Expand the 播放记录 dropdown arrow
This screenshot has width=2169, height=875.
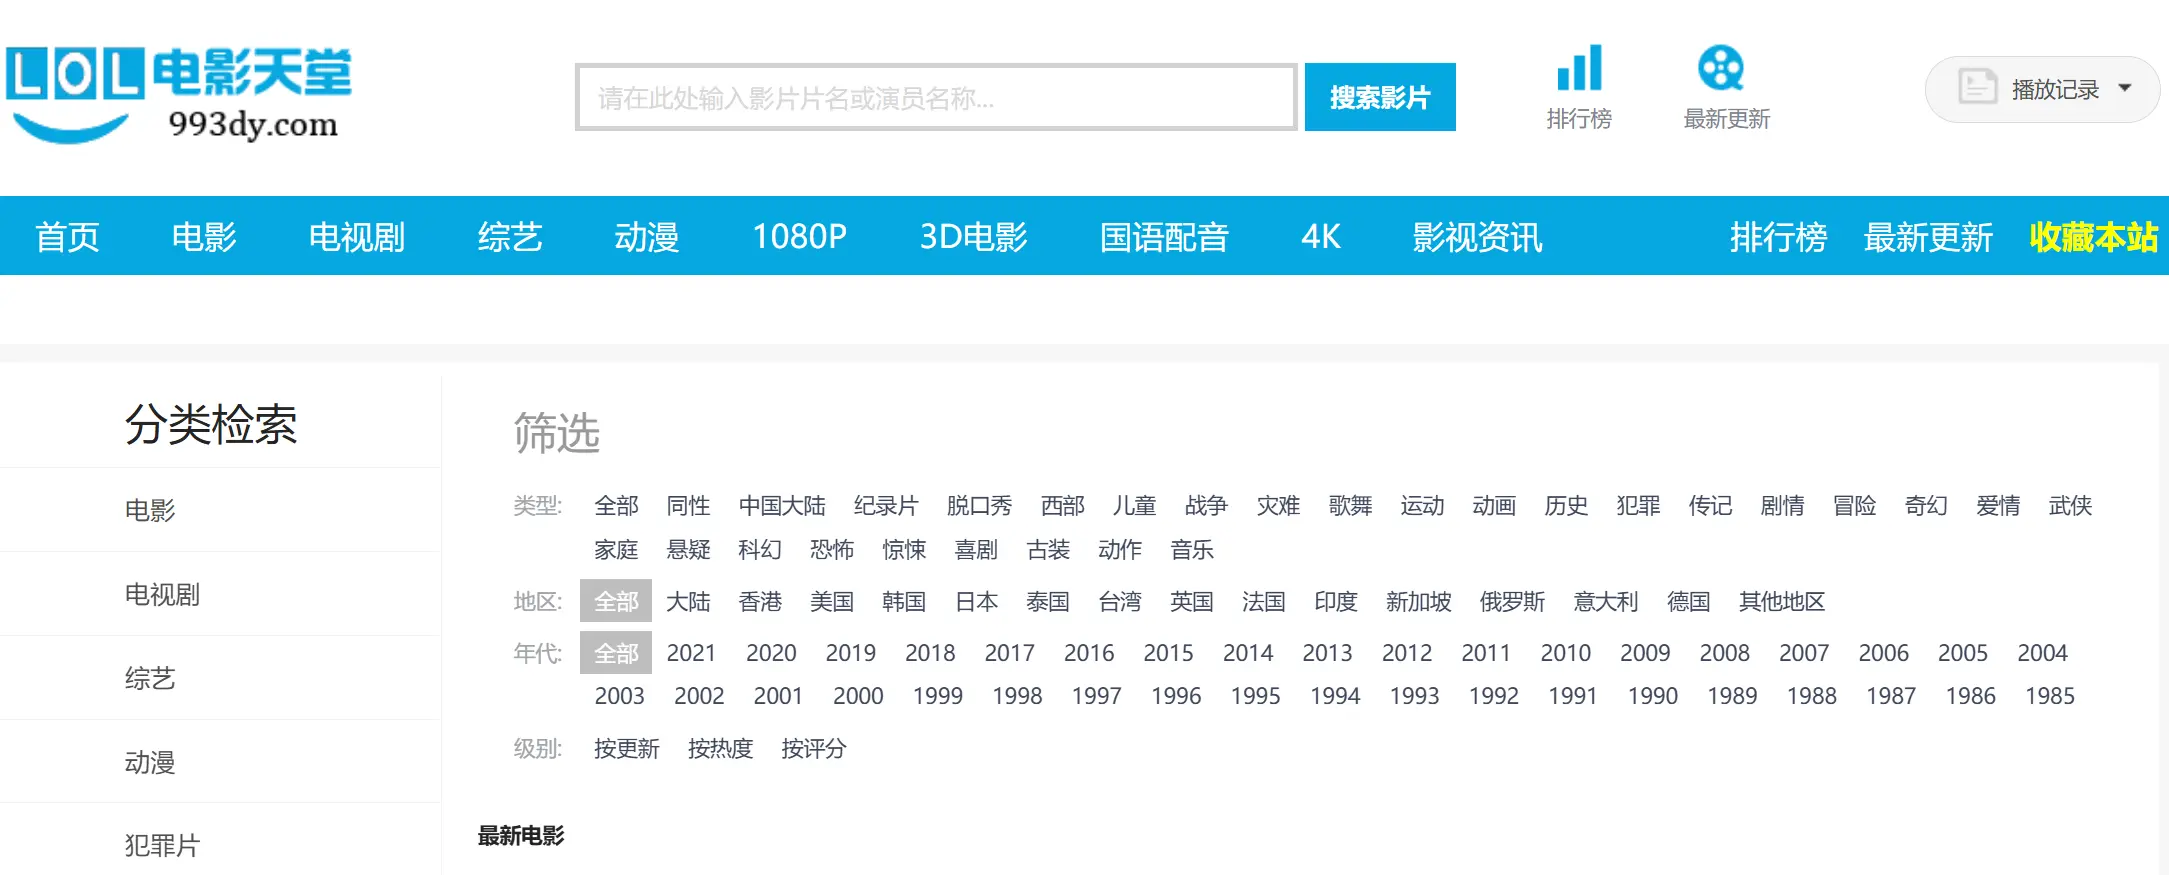pos(2125,88)
